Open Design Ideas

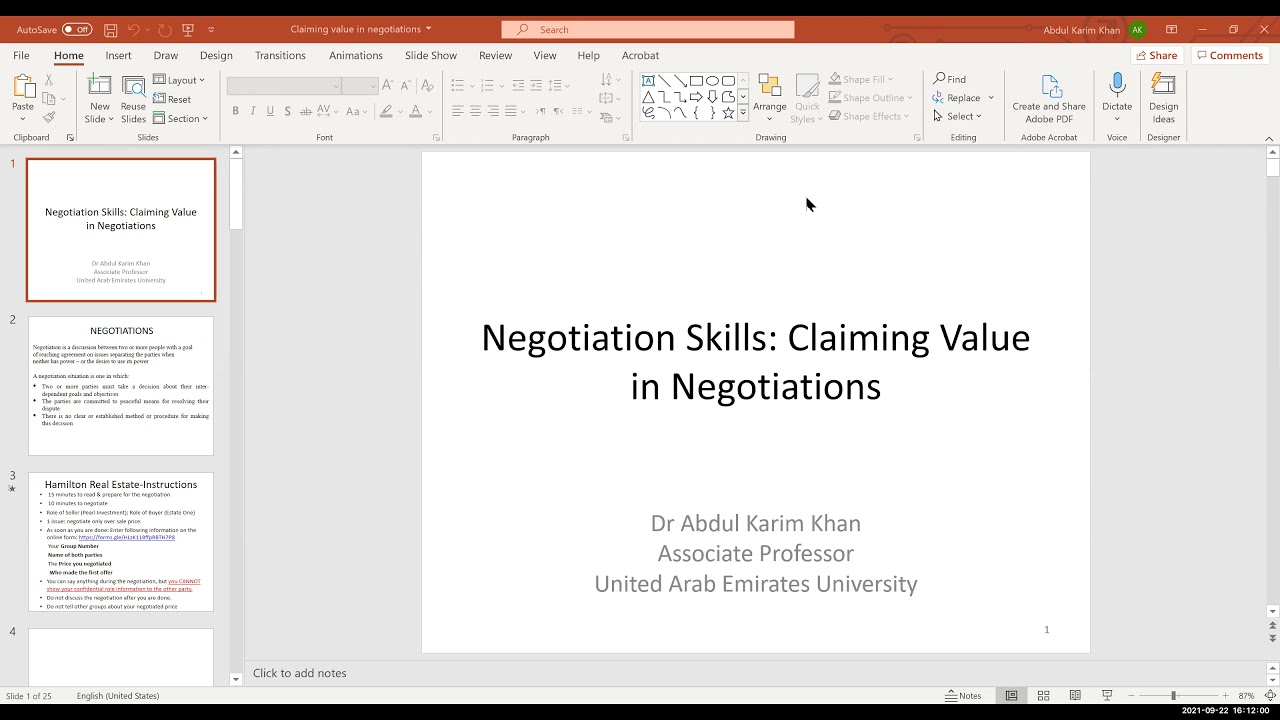pyautogui.click(x=1163, y=97)
